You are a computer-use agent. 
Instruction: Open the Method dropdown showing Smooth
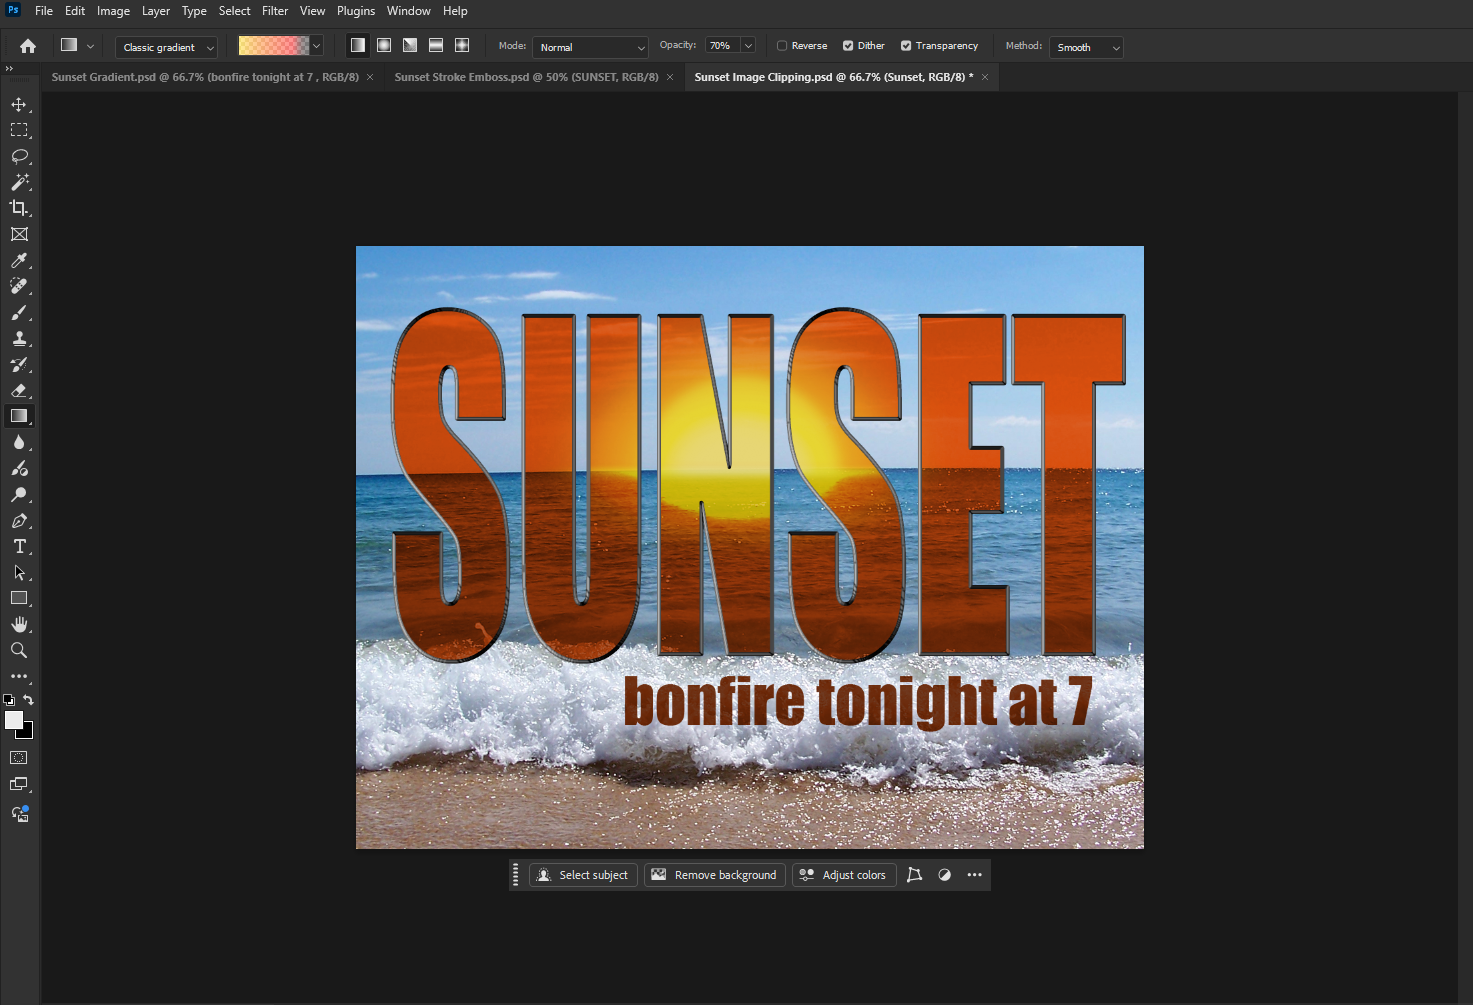[1086, 46]
